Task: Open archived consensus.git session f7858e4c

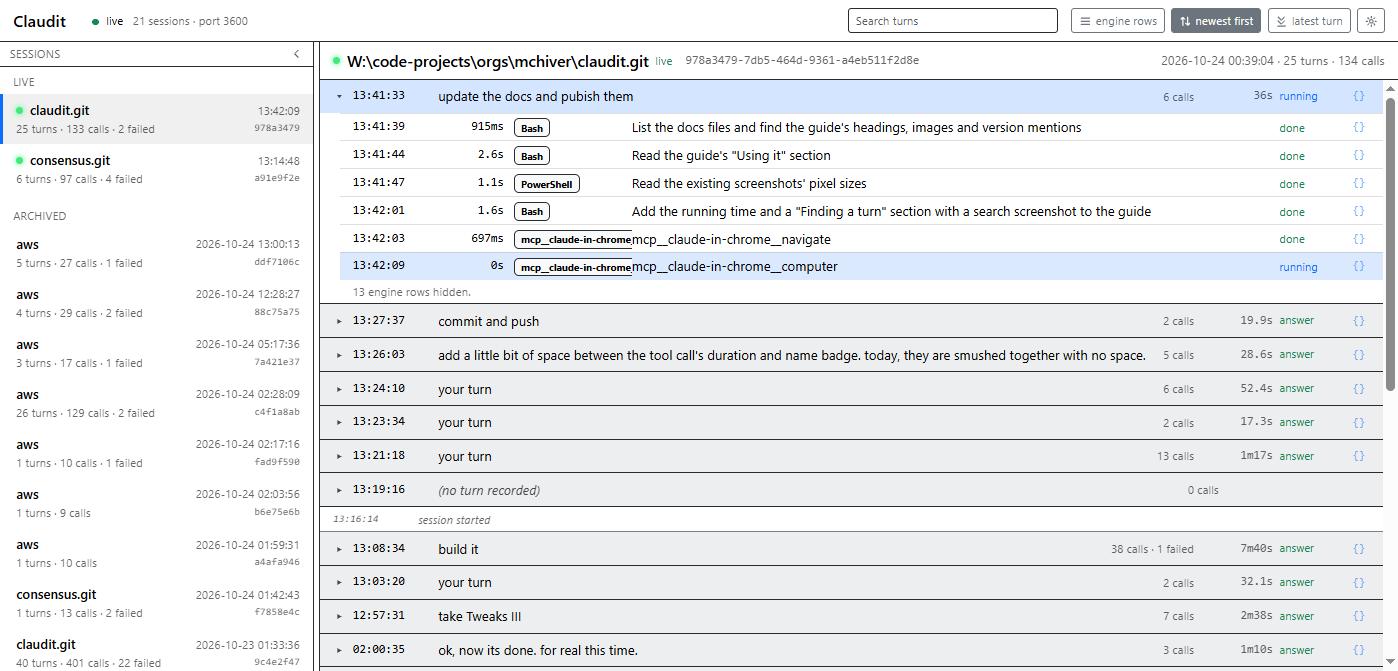Action: click(156, 603)
